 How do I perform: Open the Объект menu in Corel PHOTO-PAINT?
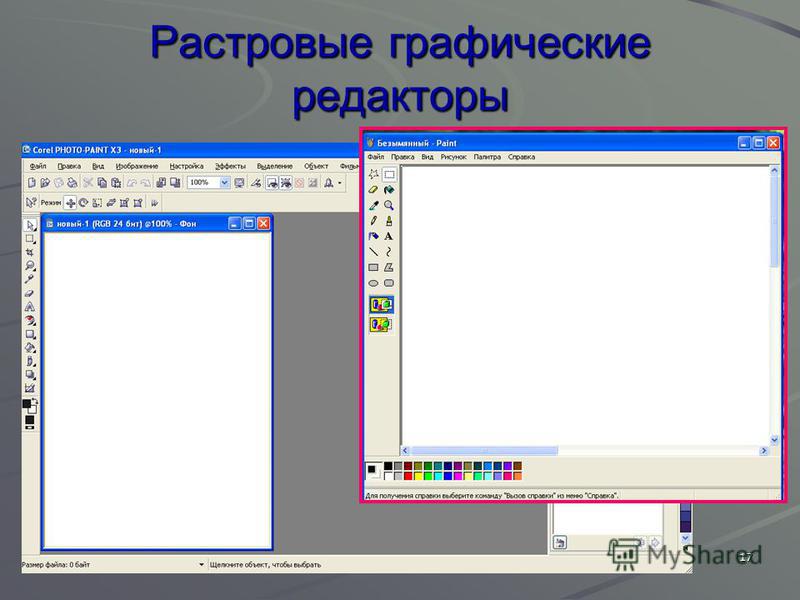316,166
